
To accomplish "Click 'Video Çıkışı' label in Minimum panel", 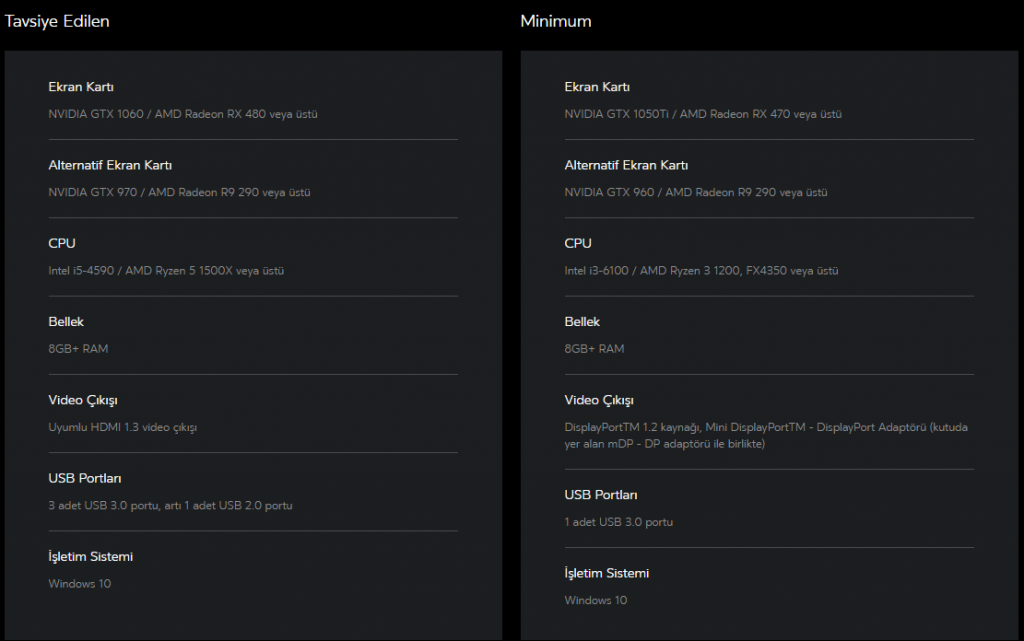I will [x=599, y=400].
